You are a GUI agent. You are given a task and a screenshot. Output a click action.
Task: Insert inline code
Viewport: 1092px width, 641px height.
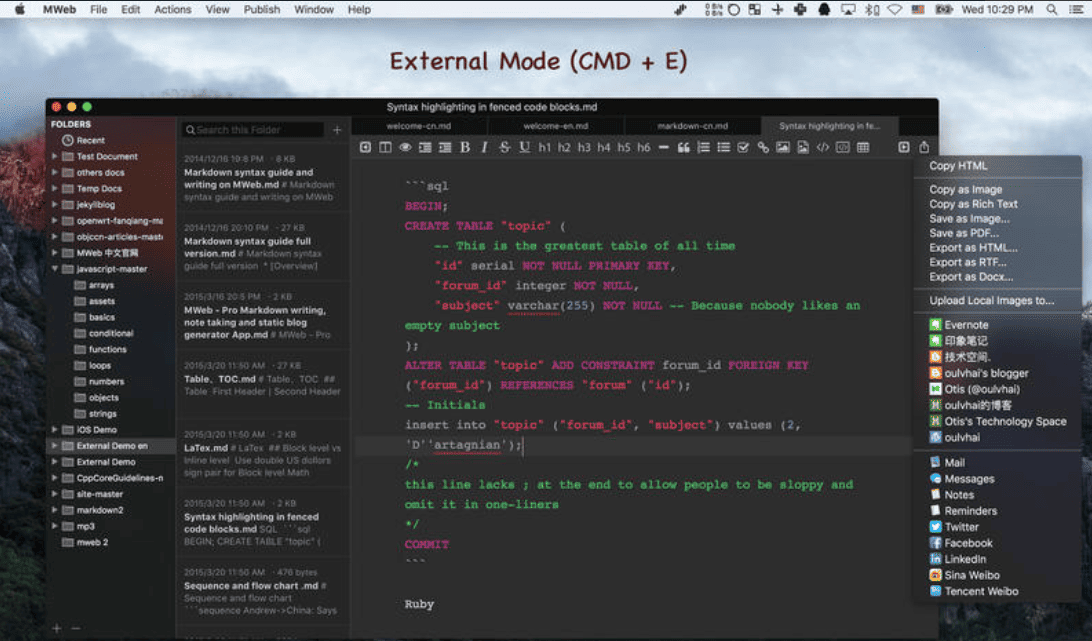pyautogui.click(x=822, y=147)
